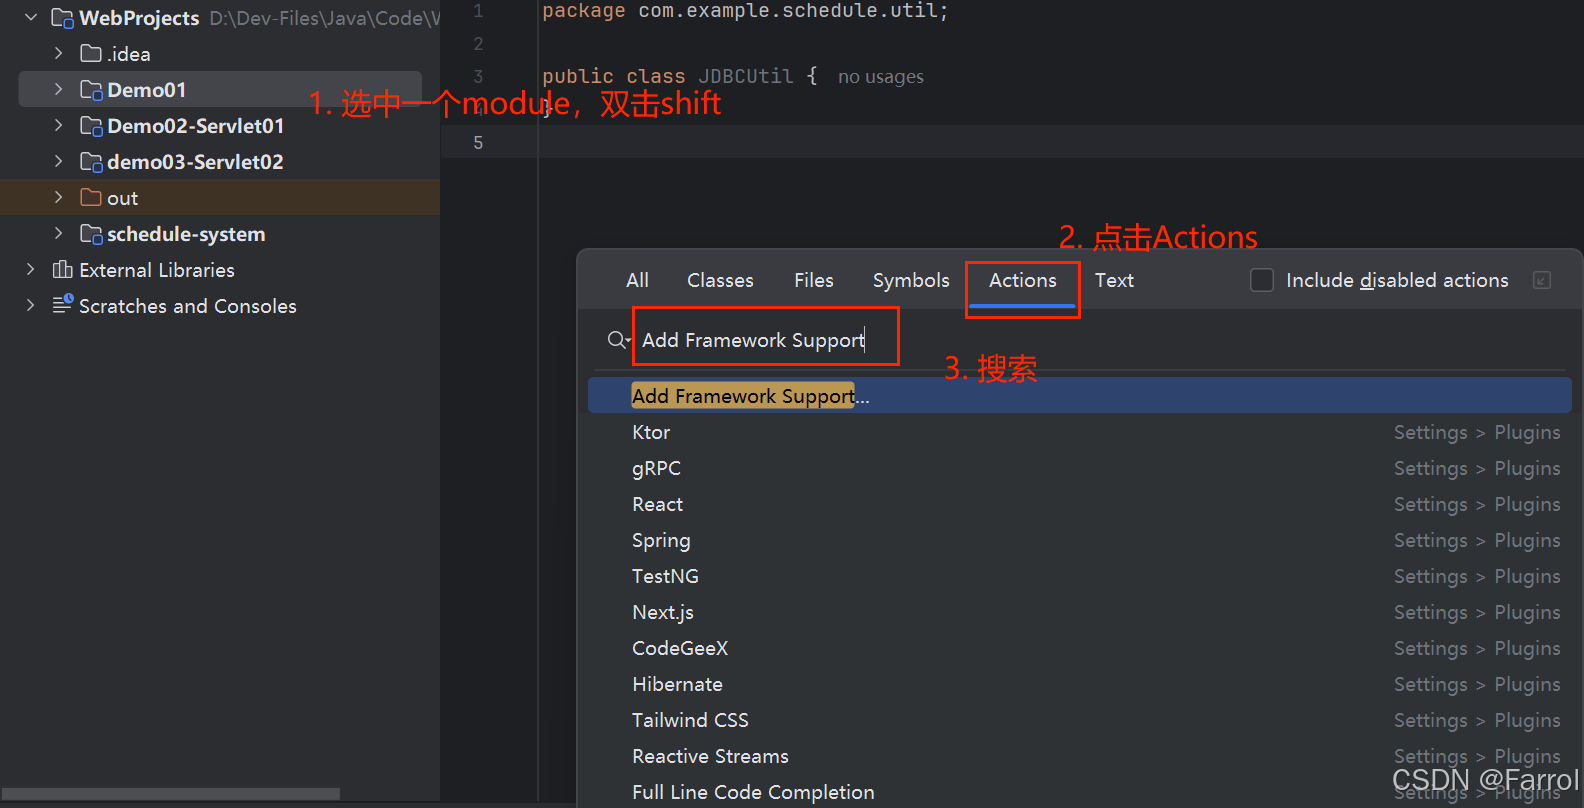The height and width of the screenshot is (808, 1584).
Task: Click the Demo01 module folder icon
Action: pos(91,90)
